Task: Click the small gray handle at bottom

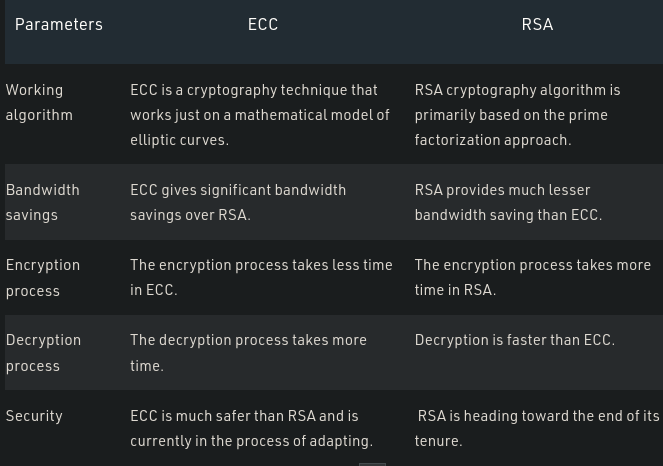Action: [372, 464]
